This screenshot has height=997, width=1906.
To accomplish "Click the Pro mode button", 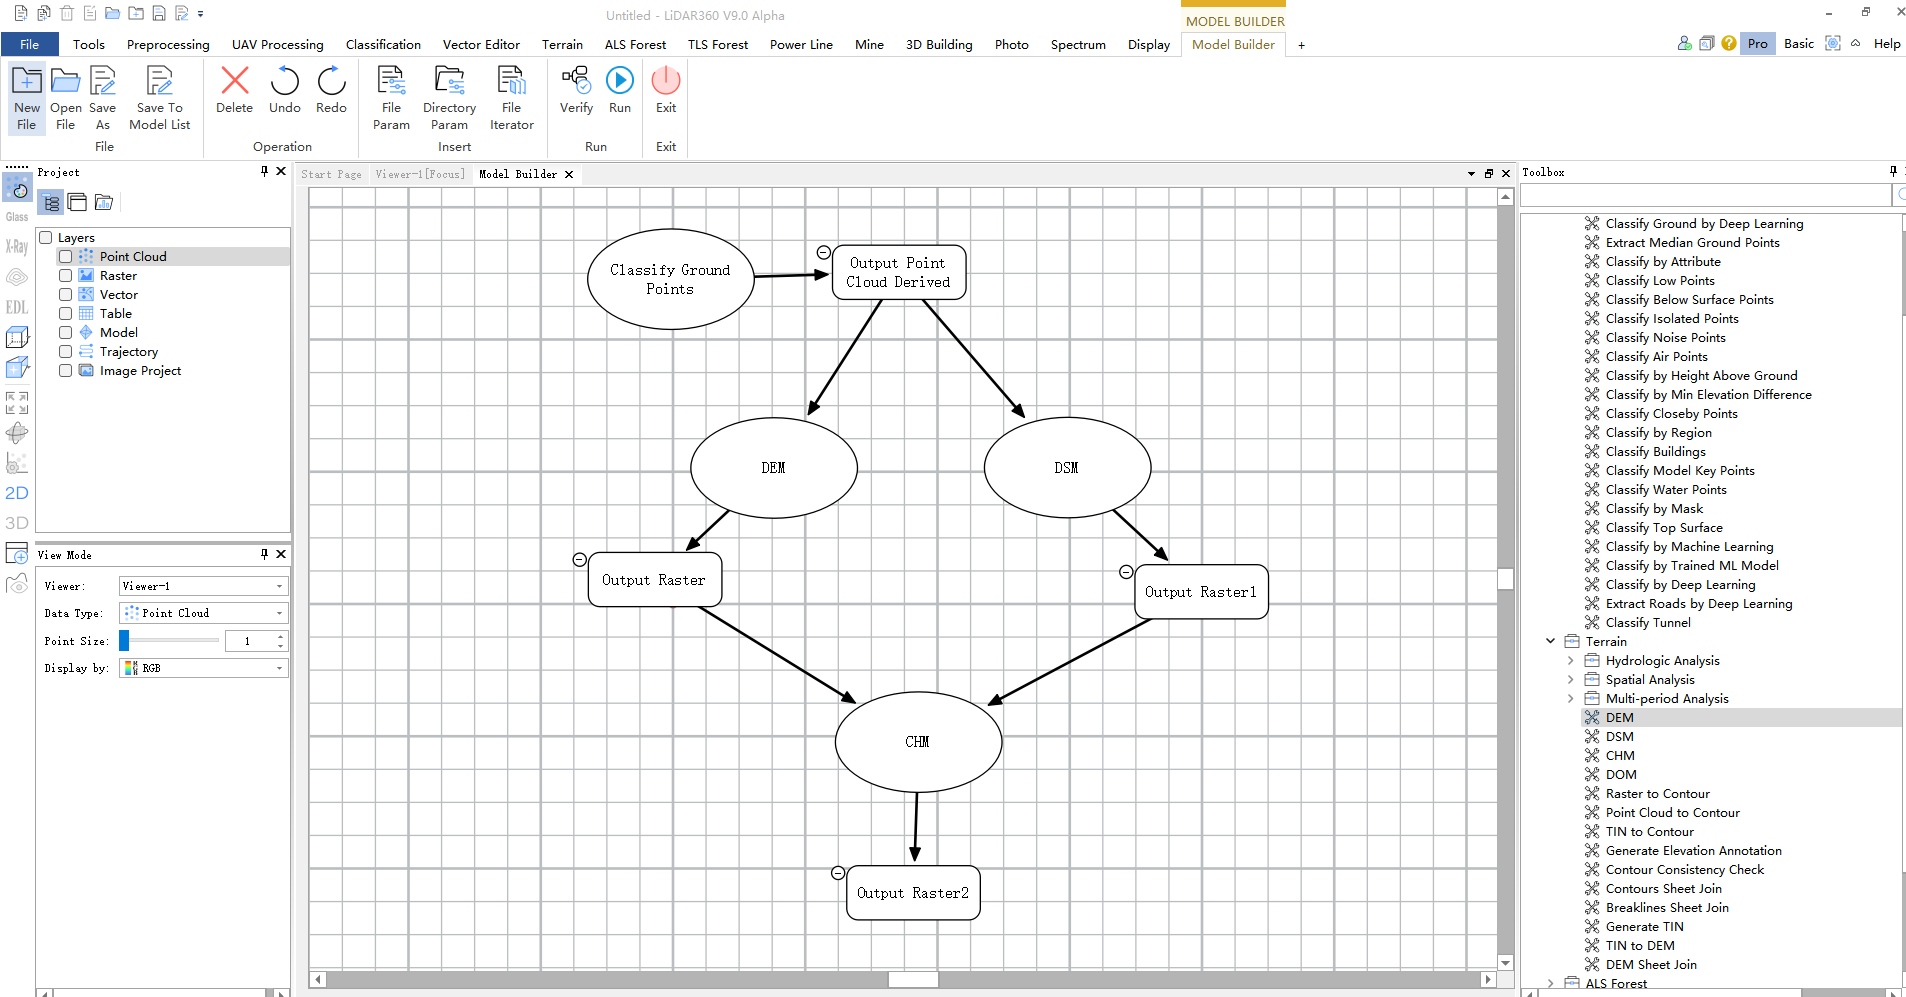I will [x=1757, y=43].
